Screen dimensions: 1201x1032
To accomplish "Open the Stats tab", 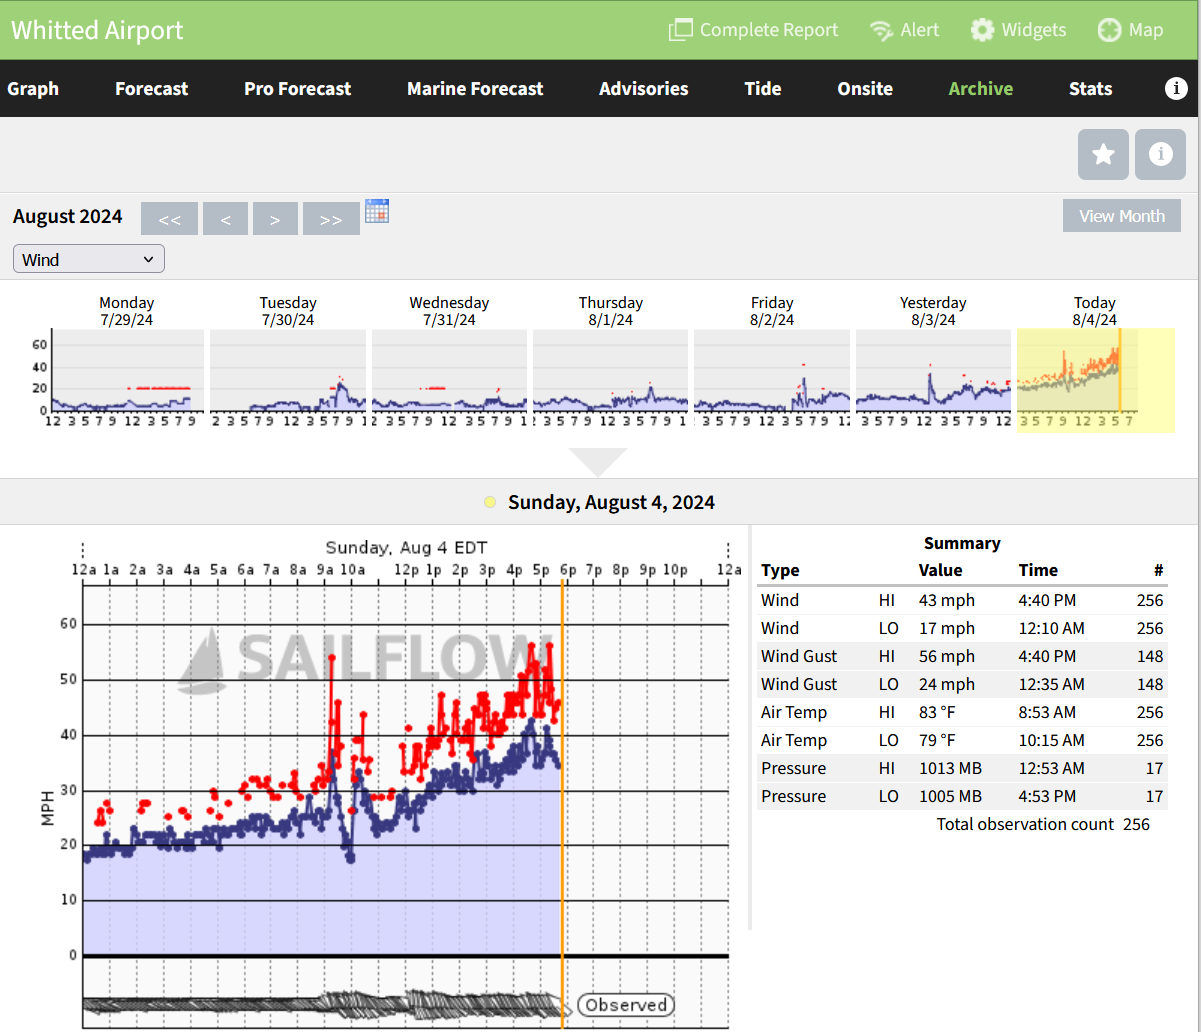I will click(x=1090, y=88).
